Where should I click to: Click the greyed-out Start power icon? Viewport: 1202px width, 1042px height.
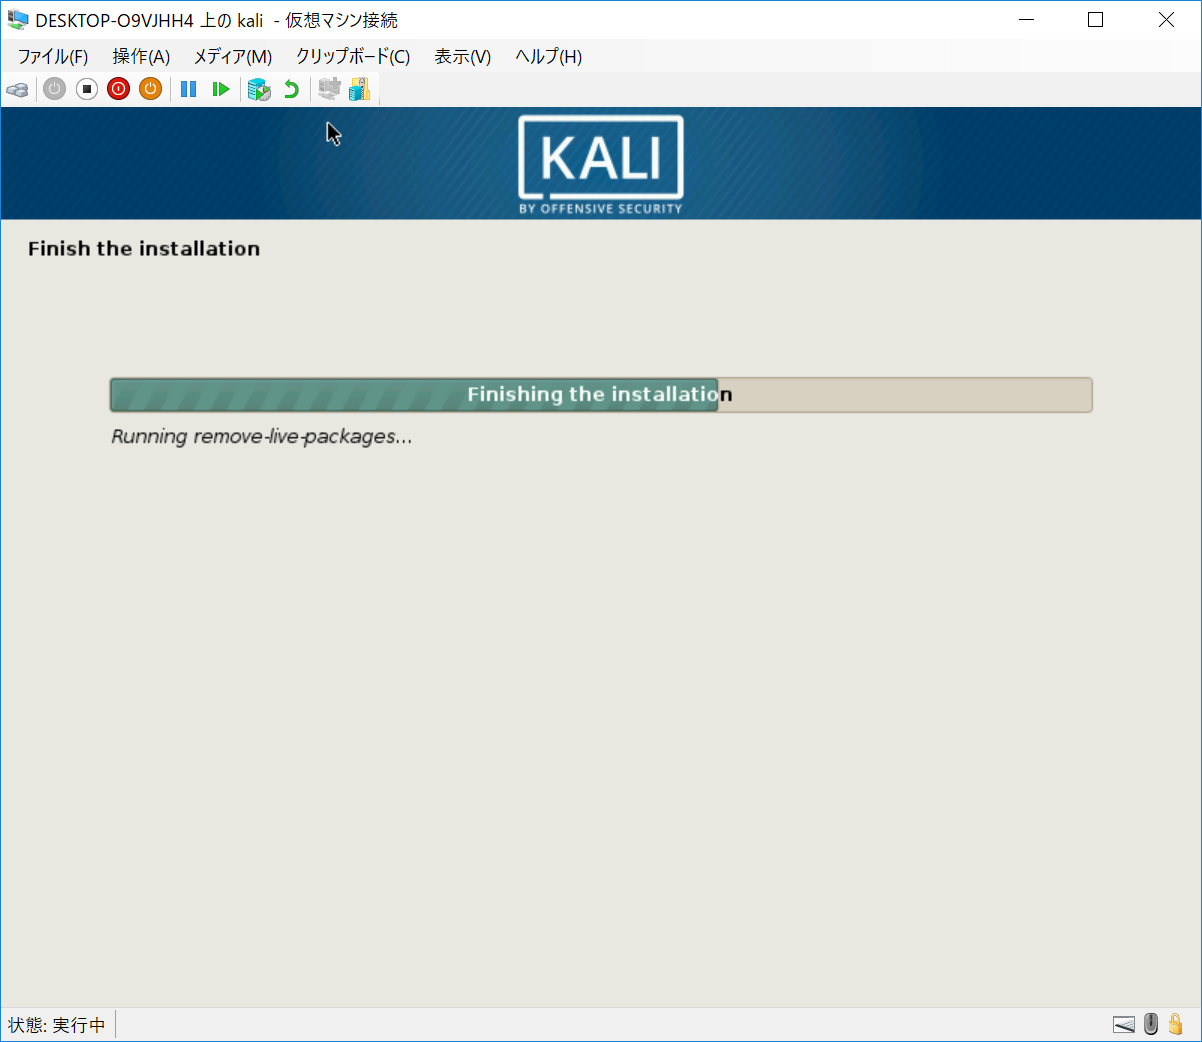(x=55, y=90)
